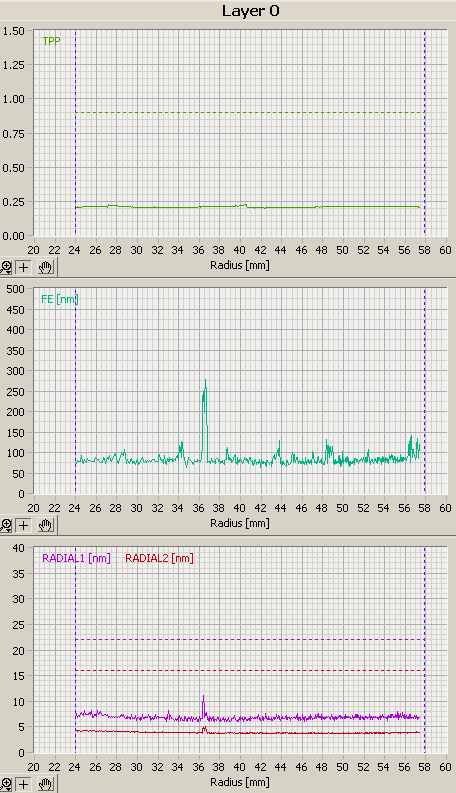Select the zoom magnifier under the FE chart
The width and height of the screenshot is (456, 793).
pyautogui.click(x=7, y=525)
